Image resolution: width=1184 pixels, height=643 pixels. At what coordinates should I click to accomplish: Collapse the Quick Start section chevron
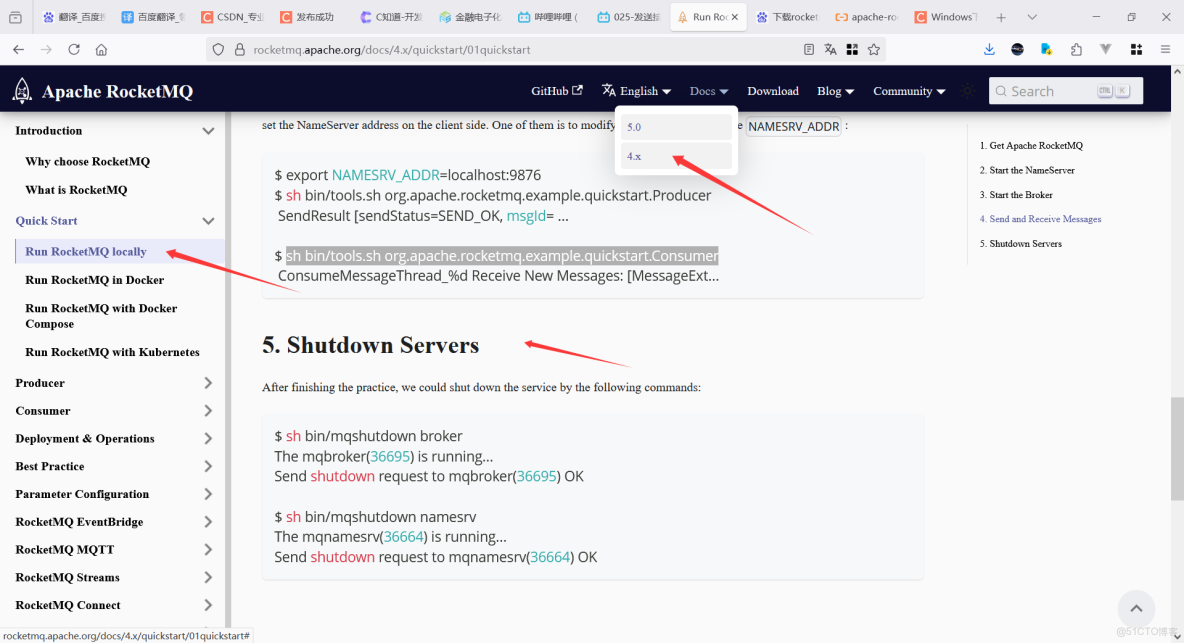coord(208,220)
